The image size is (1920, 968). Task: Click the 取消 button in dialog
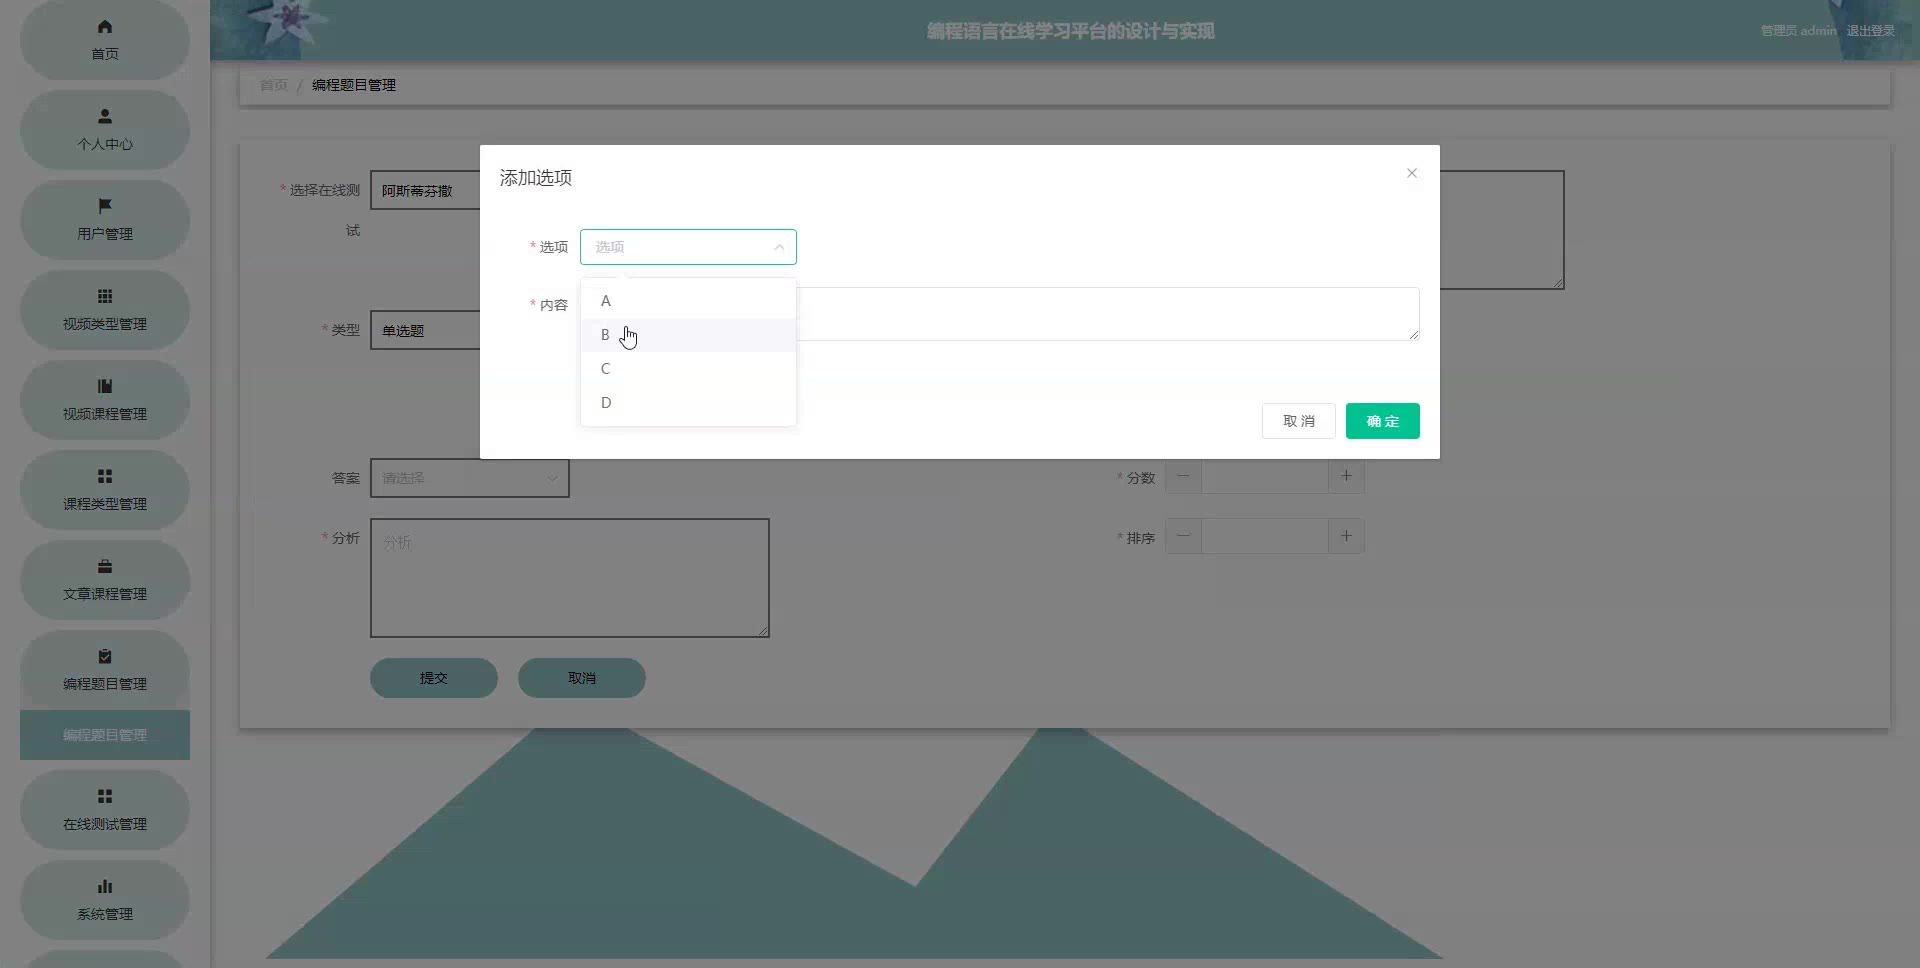(1299, 421)
